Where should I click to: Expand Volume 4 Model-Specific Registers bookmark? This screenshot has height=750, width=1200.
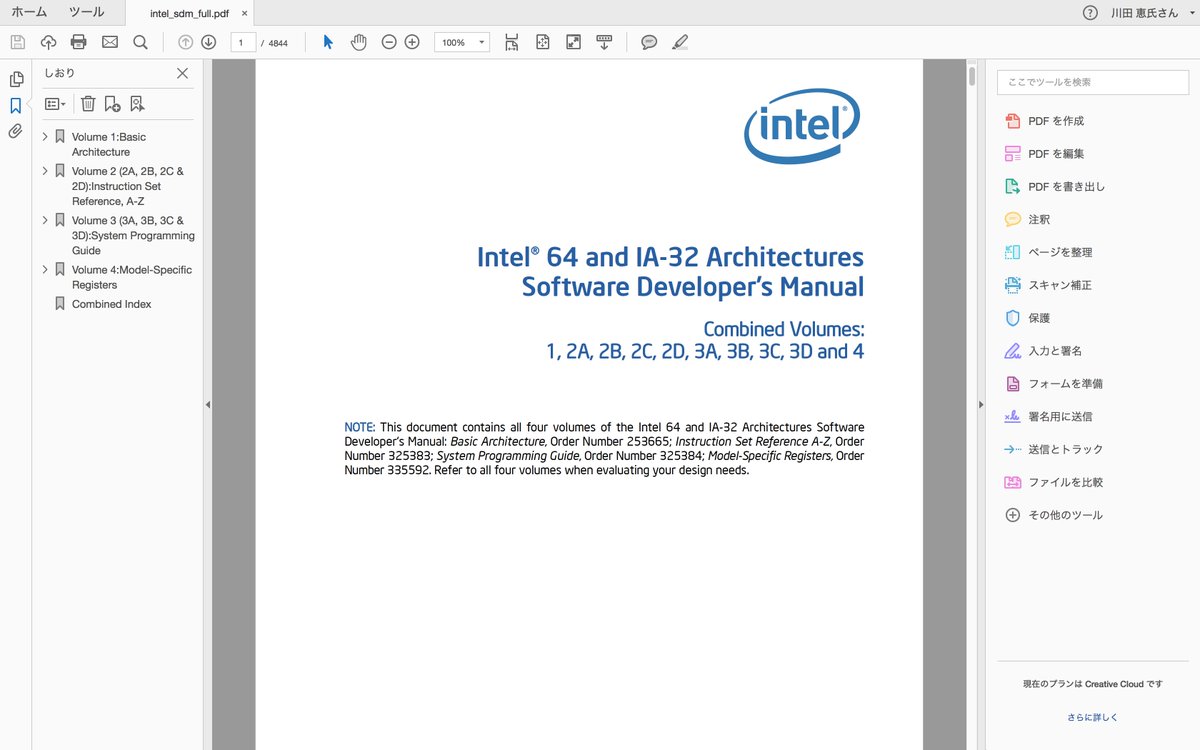pos(45,269)
